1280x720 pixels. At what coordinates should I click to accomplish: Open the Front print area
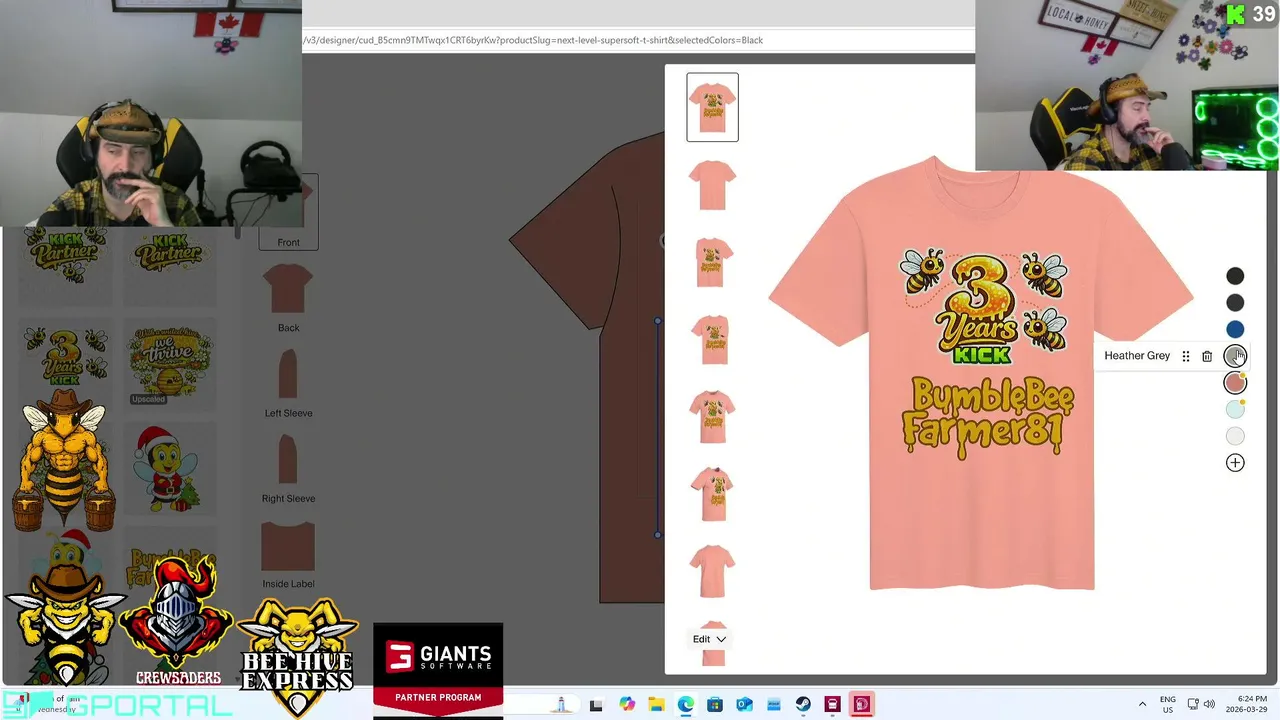[289, 212]
